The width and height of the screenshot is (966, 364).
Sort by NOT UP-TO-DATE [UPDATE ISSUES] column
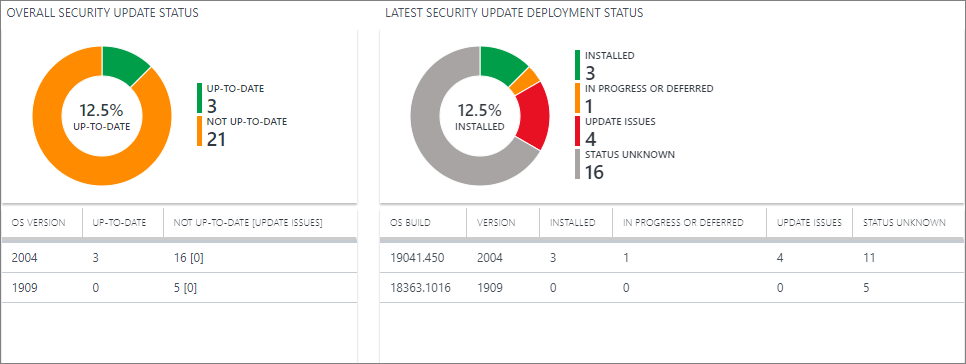(248, 223)
